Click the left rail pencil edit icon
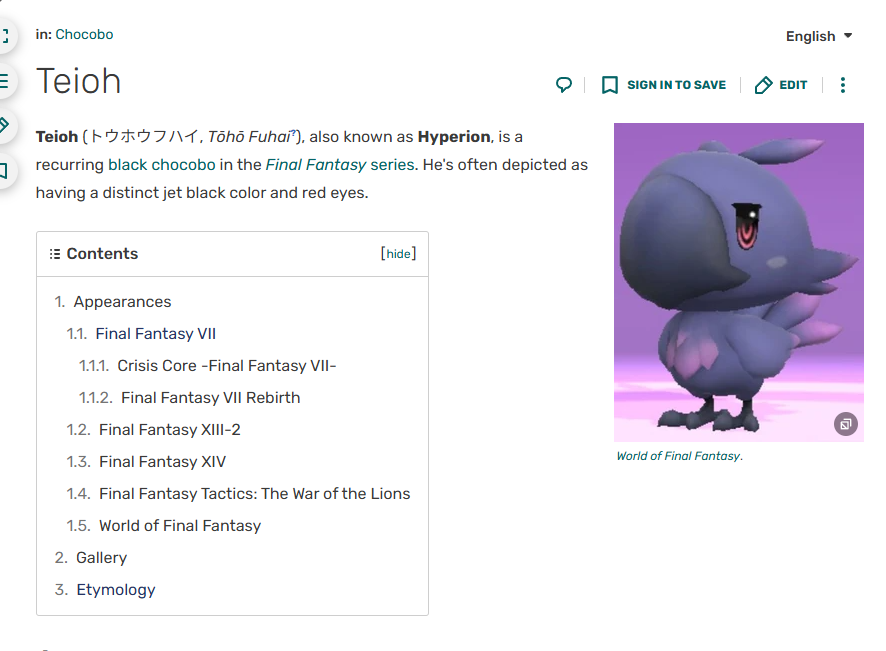Image resolution: width=886 pixels, height=651 pixels. pos(5,125)
